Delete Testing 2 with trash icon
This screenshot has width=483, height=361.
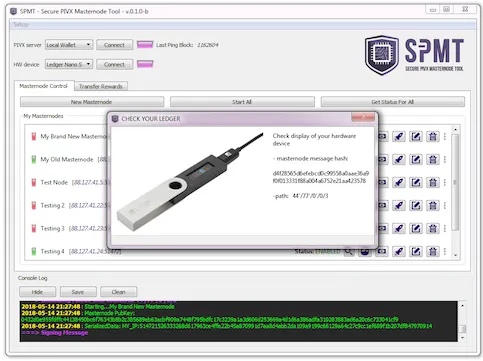[x=433, y=205]
